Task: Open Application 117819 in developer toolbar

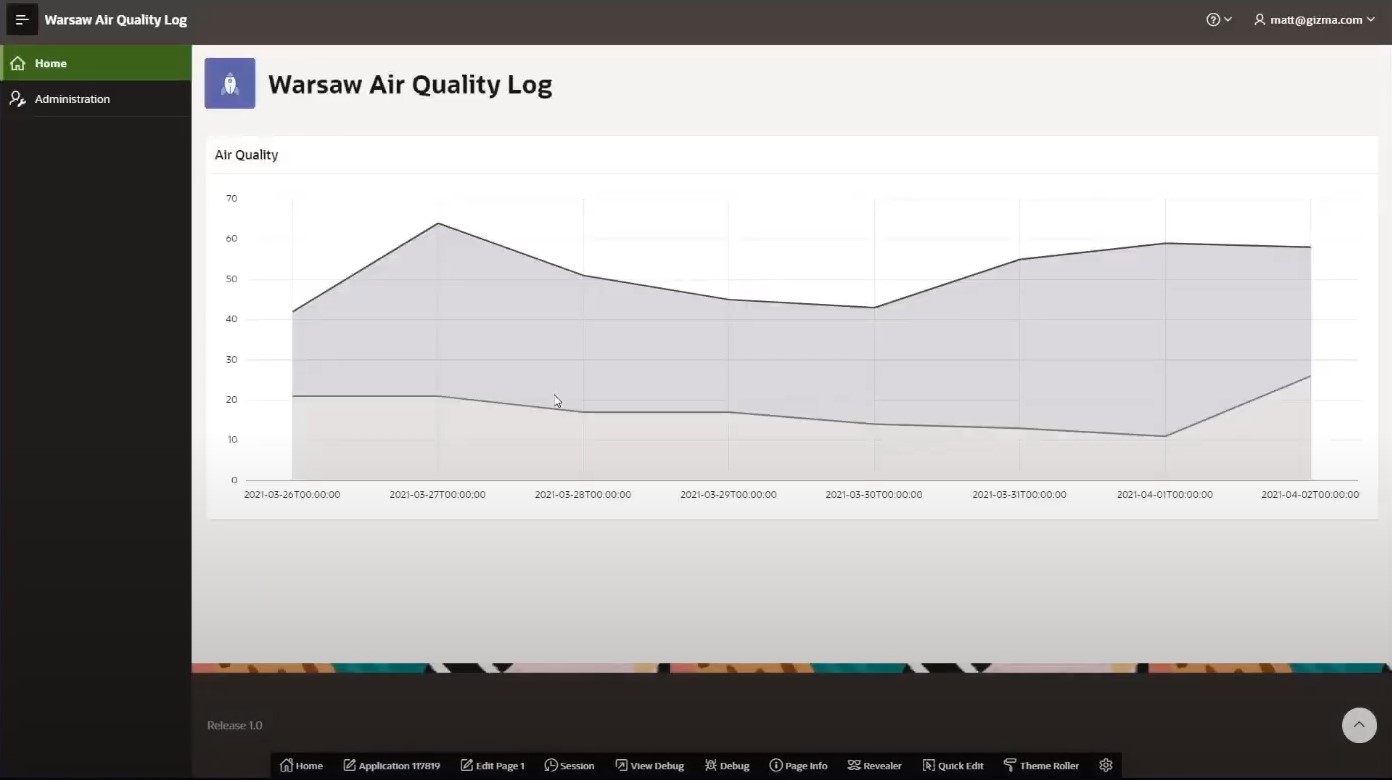Action: pyautogui.click(x=392, y=765)
